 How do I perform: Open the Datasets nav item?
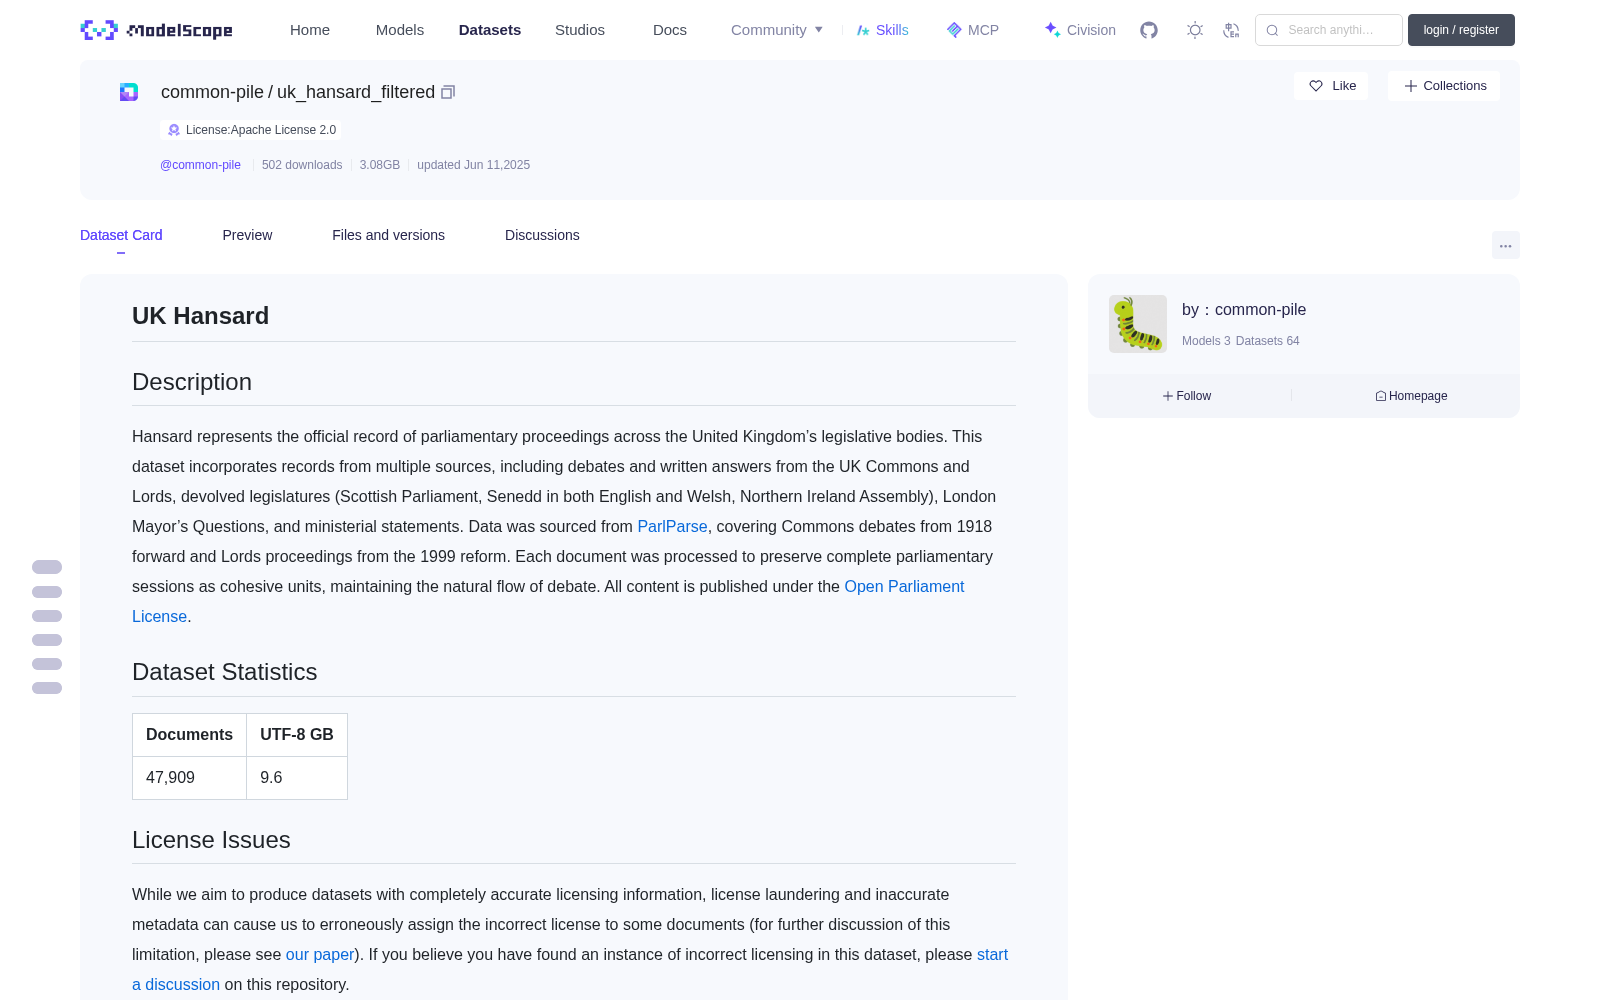click(490, 30)
